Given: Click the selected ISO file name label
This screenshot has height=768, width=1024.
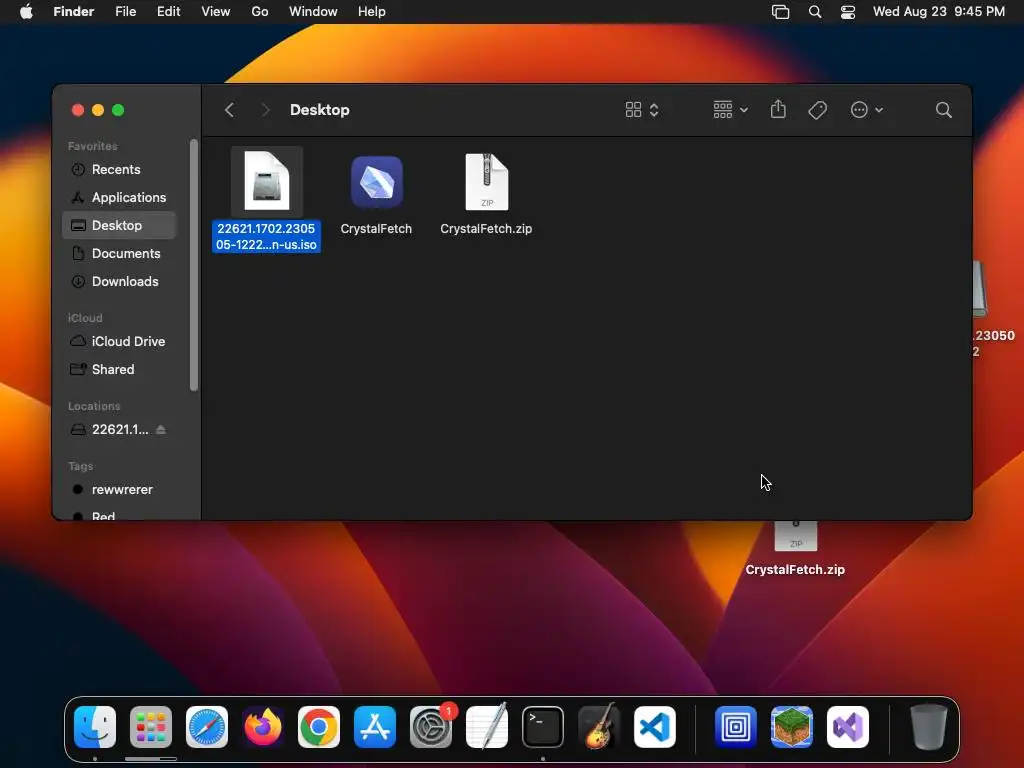Looking at the screenshot, I should pyautogui.click(x=266, y=236).
